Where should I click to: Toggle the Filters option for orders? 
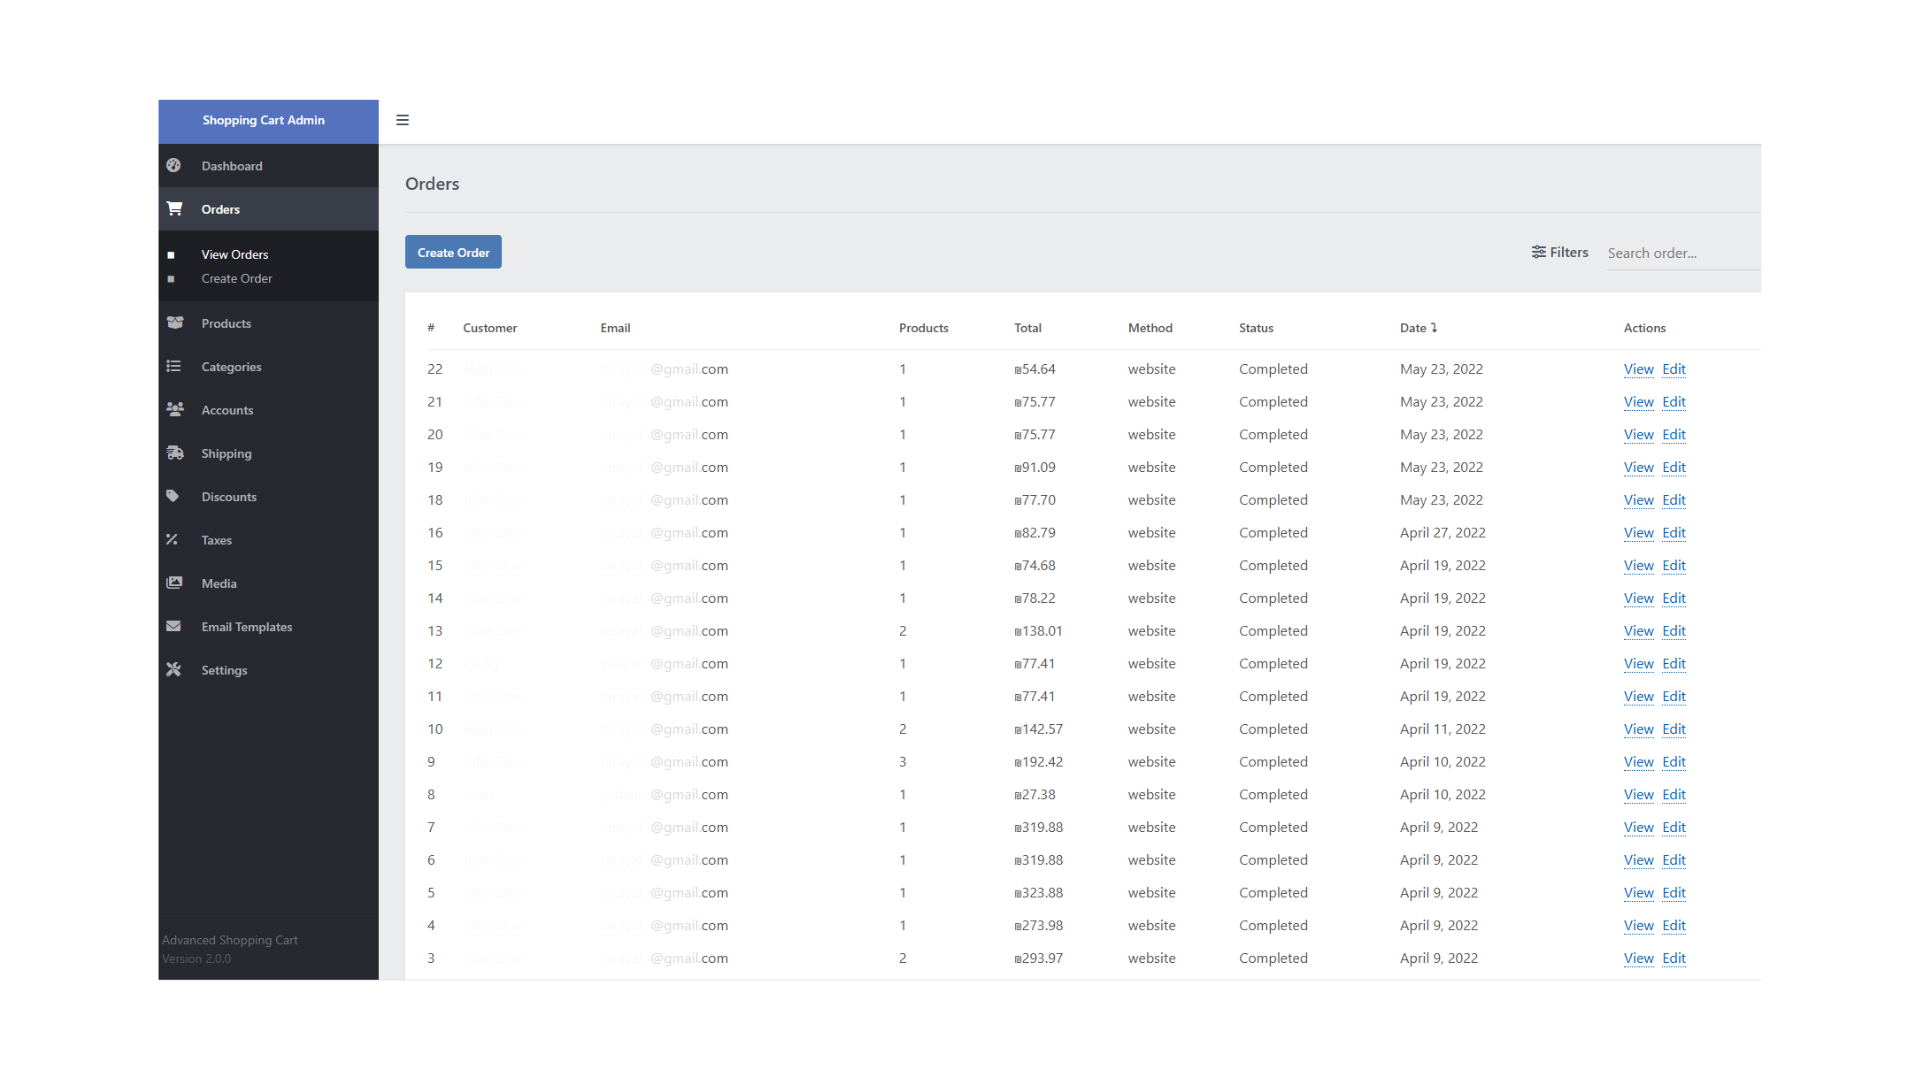[x=1560, y=252]
